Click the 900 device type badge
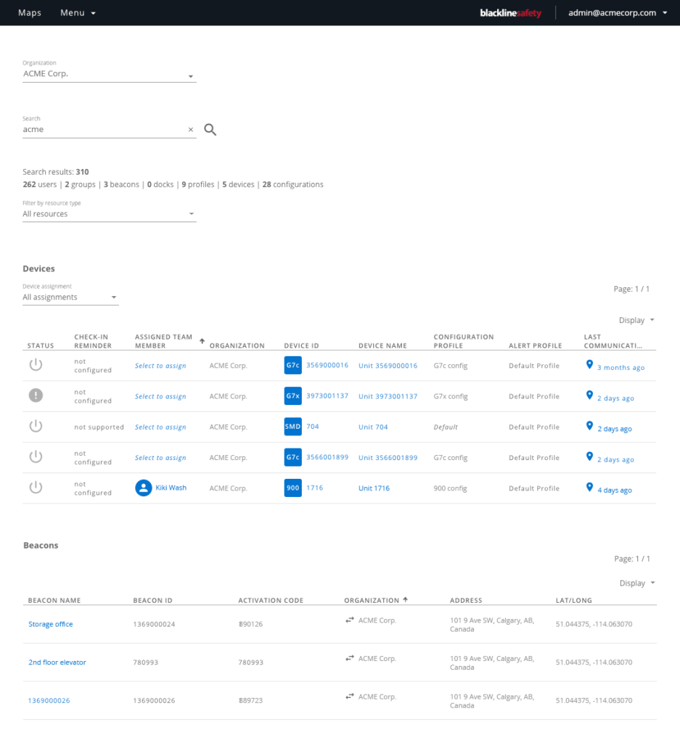Screen dimensions: 680x743 tap(293, 488)
